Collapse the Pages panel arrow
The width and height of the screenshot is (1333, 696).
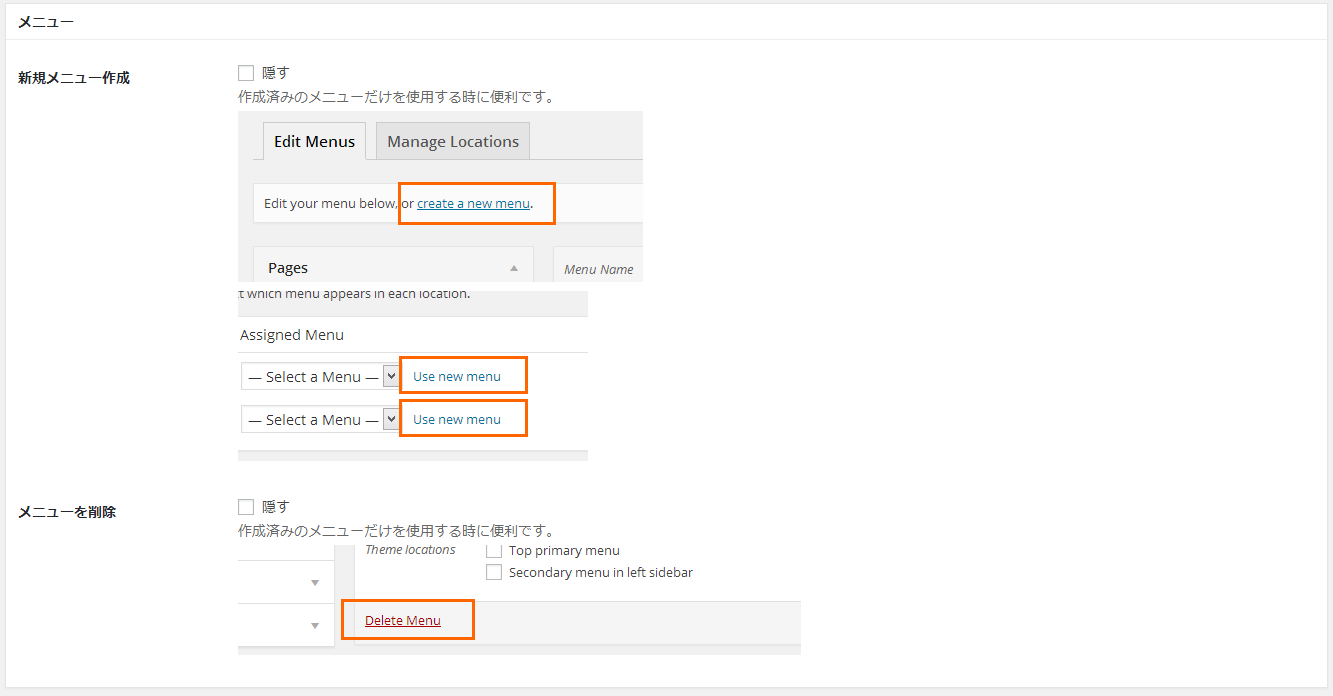pos(514,268)
